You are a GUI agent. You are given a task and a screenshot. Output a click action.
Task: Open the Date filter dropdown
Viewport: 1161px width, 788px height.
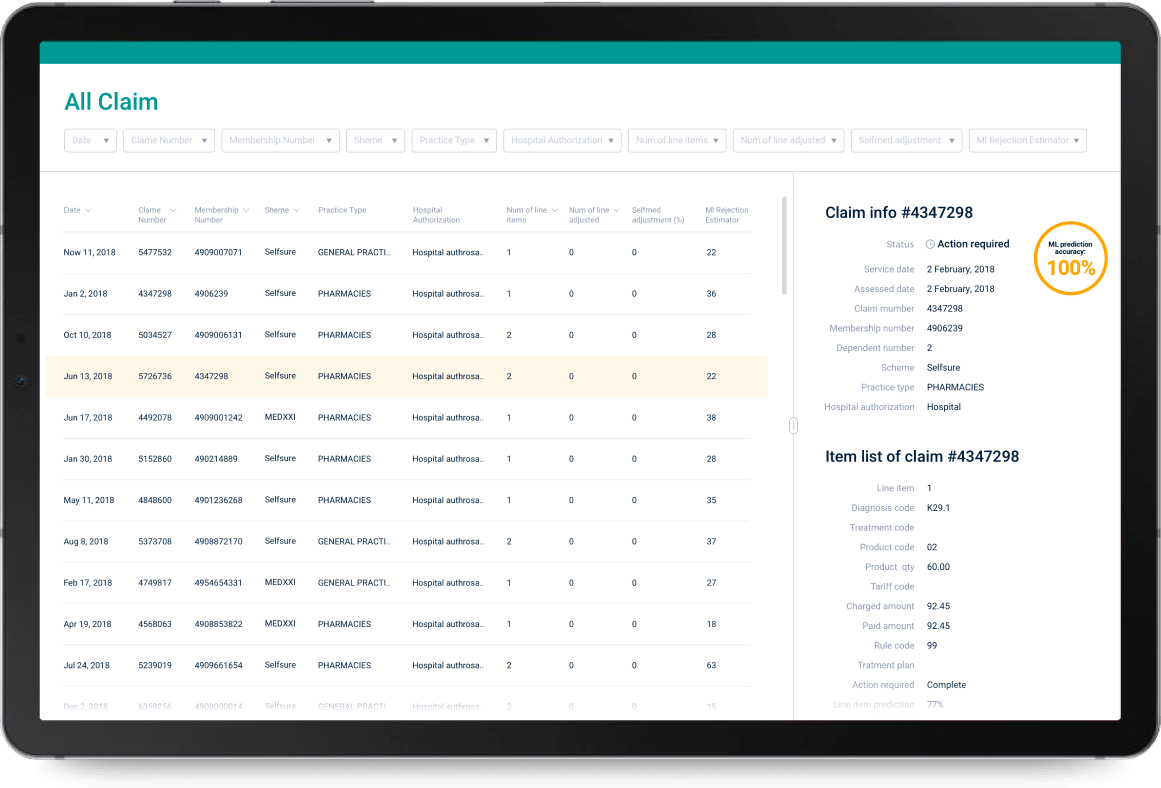(90, 140)
